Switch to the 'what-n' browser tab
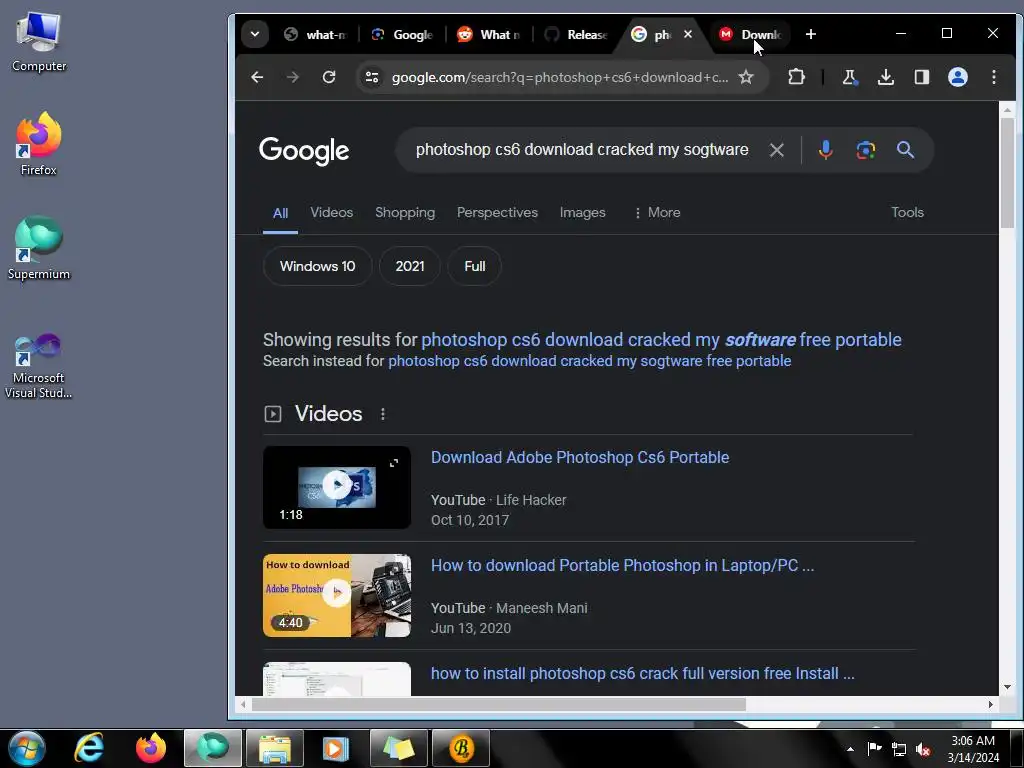The height and width of the screenshot is (768, 1024). point(315,35)
